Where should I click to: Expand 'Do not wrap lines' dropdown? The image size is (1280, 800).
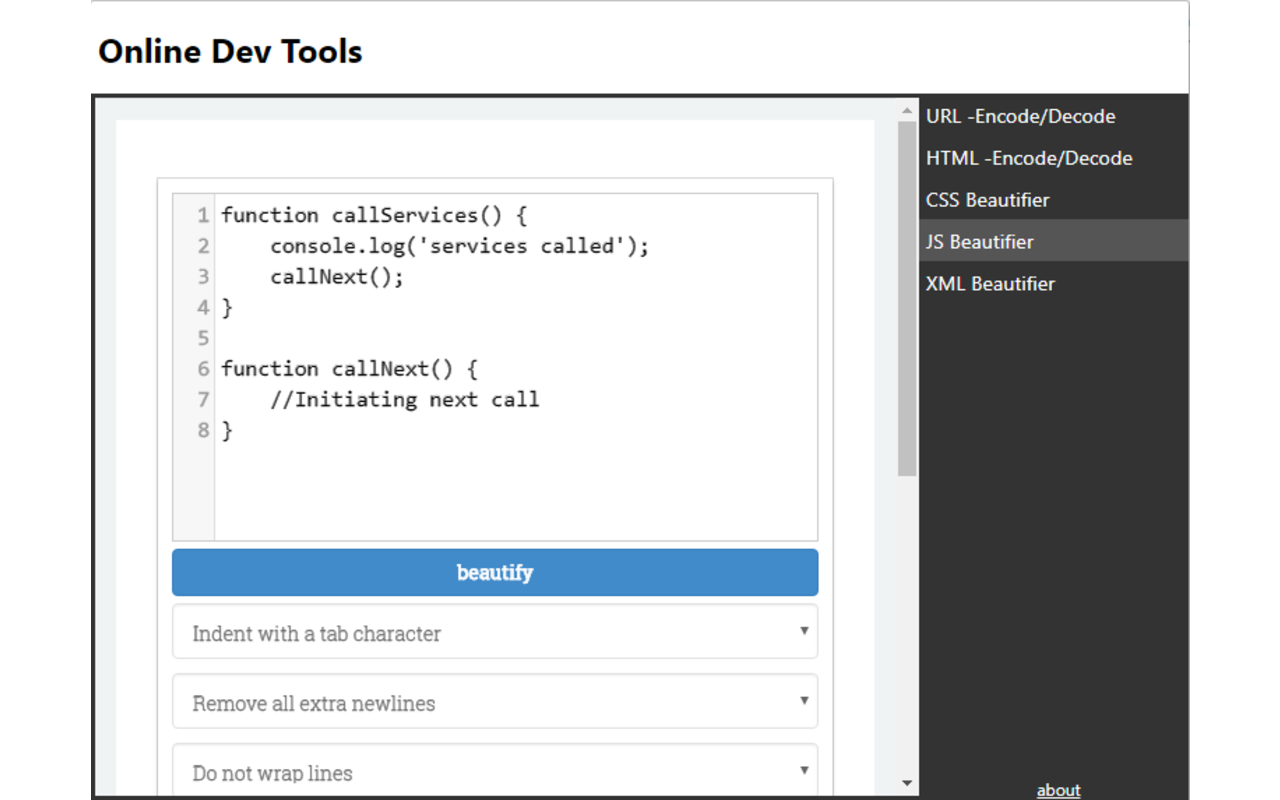[495, 771]
